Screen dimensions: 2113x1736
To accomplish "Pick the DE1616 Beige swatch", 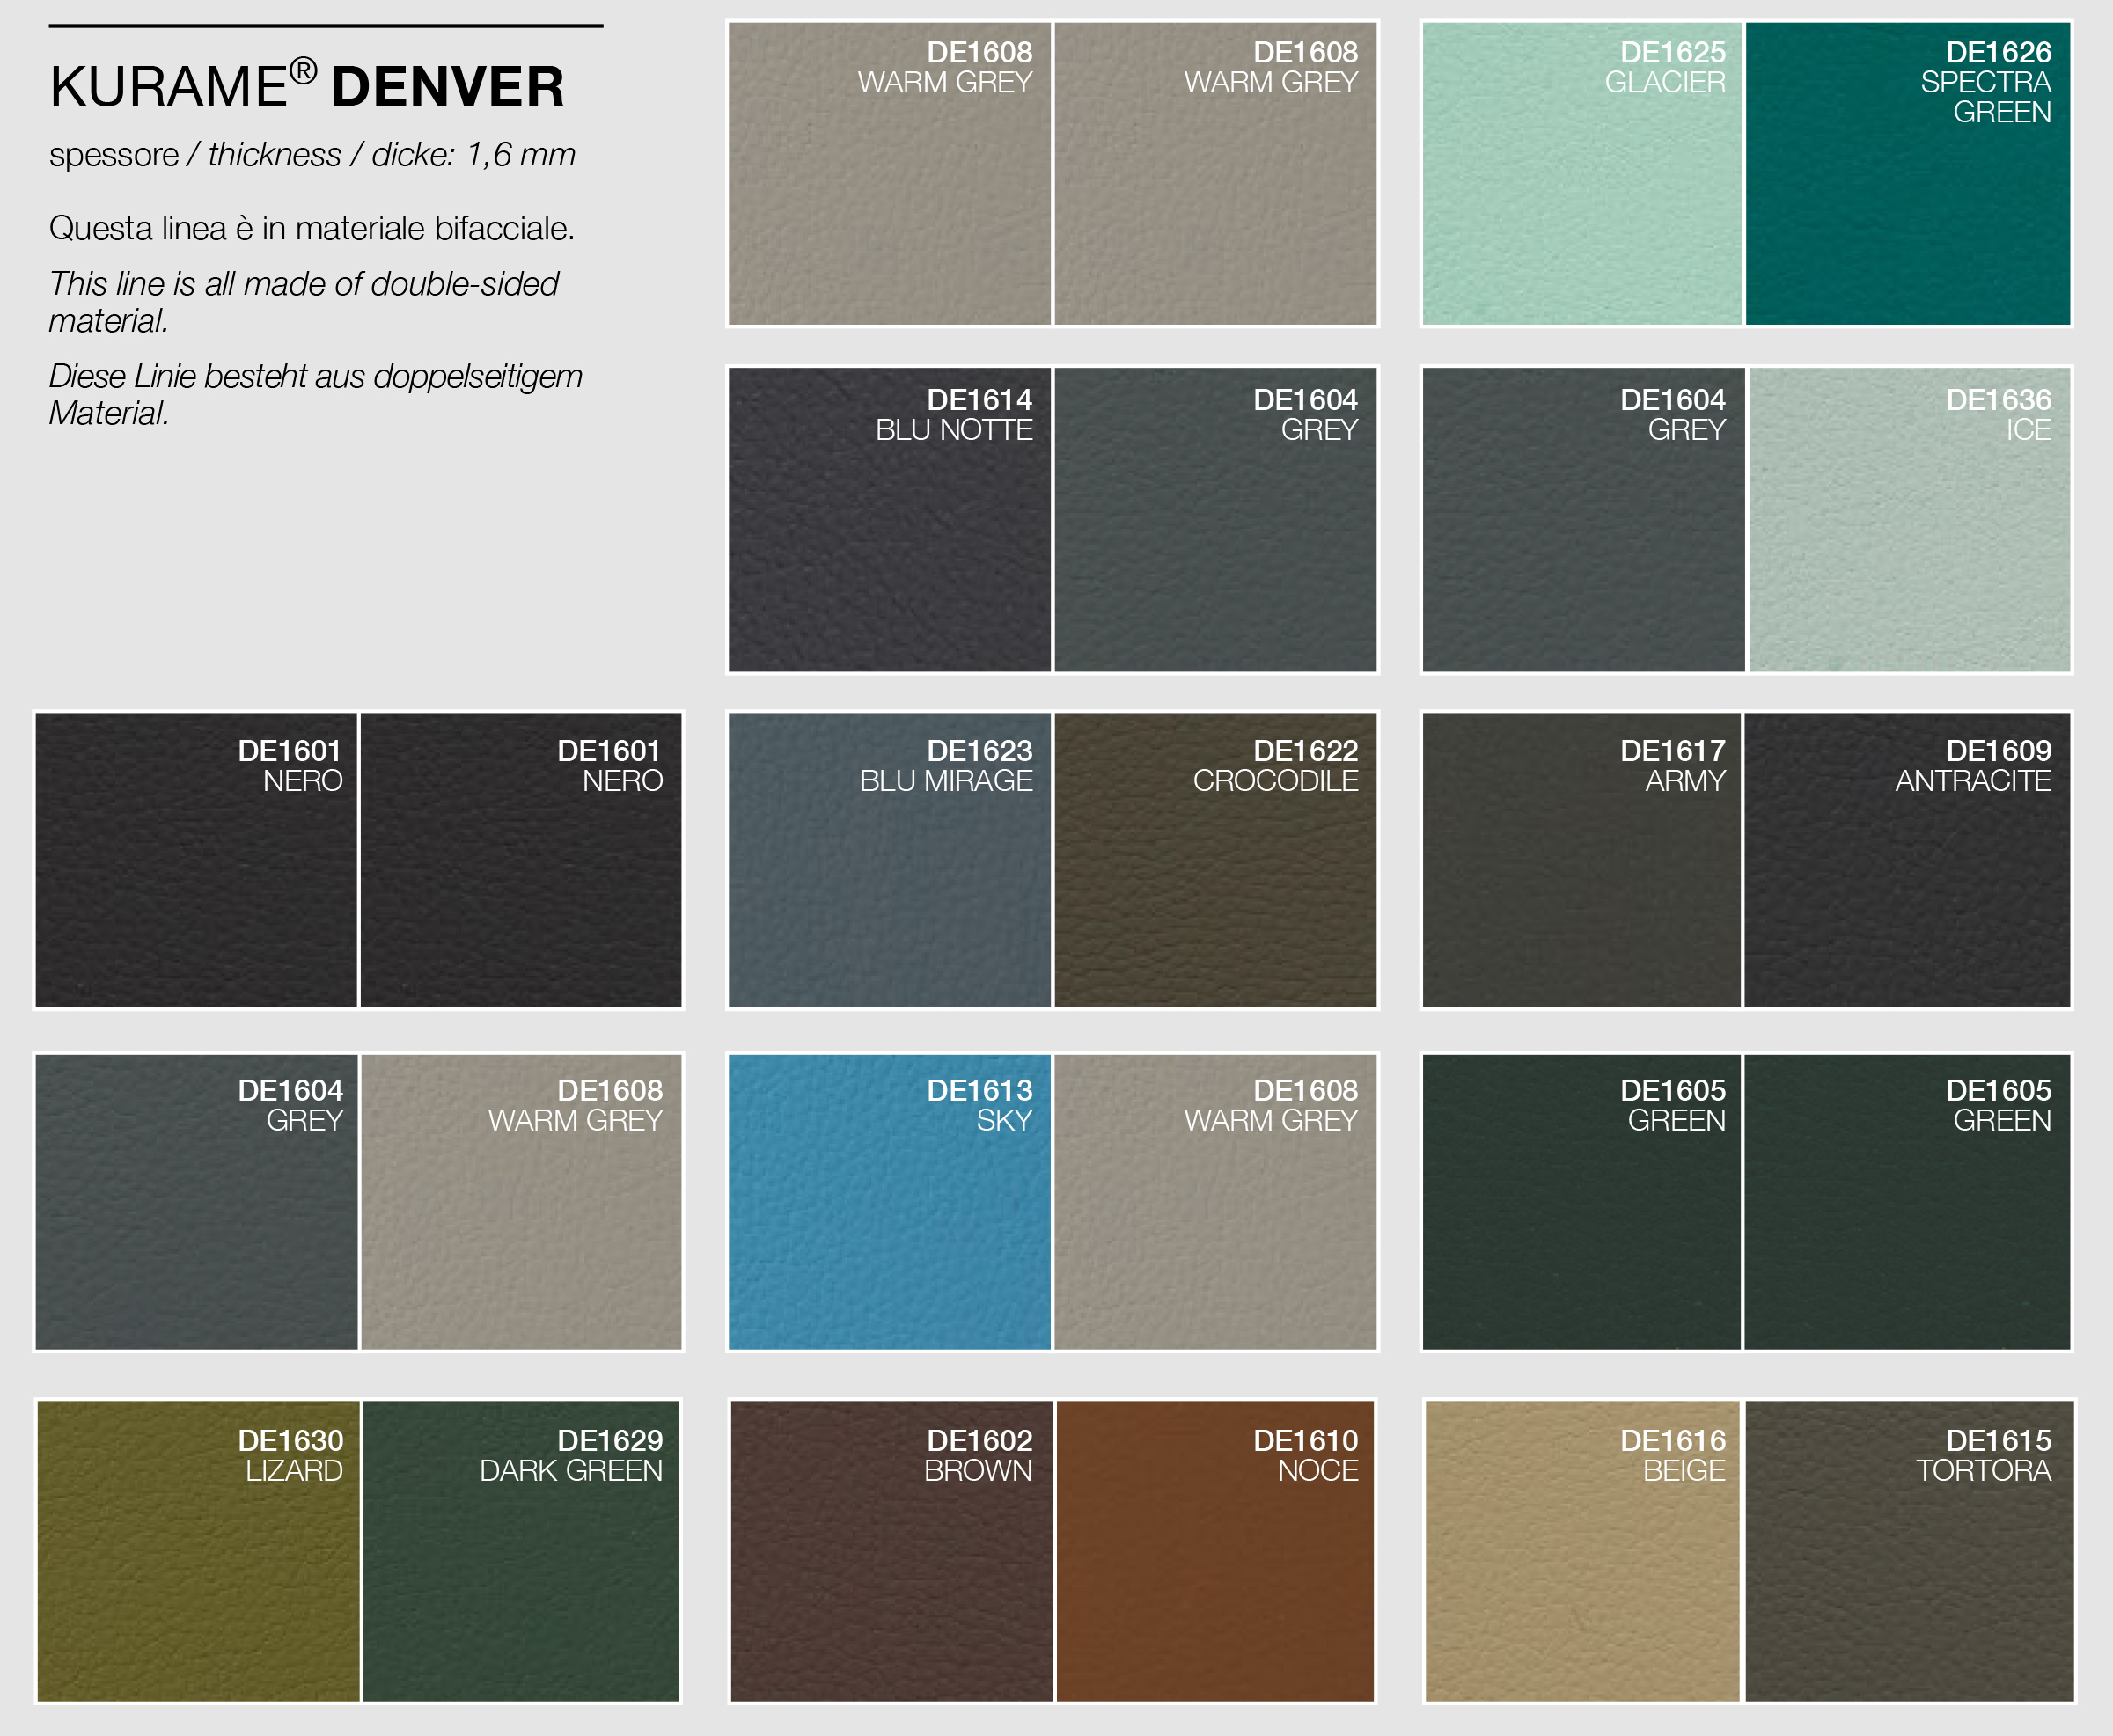I will [1583, 1550].
